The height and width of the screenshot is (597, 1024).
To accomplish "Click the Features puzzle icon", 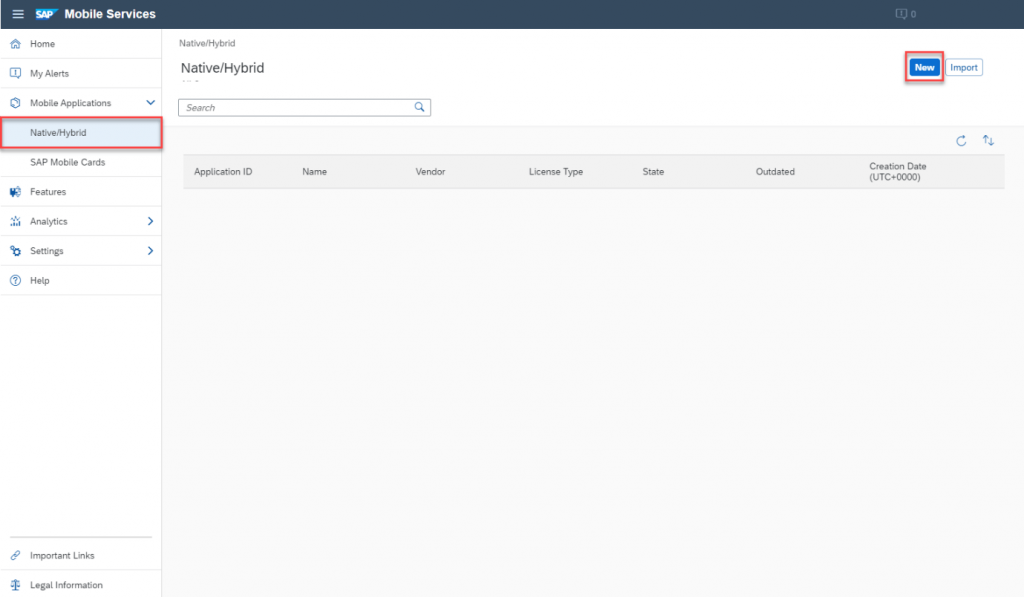I will click(x=16, y=191).
